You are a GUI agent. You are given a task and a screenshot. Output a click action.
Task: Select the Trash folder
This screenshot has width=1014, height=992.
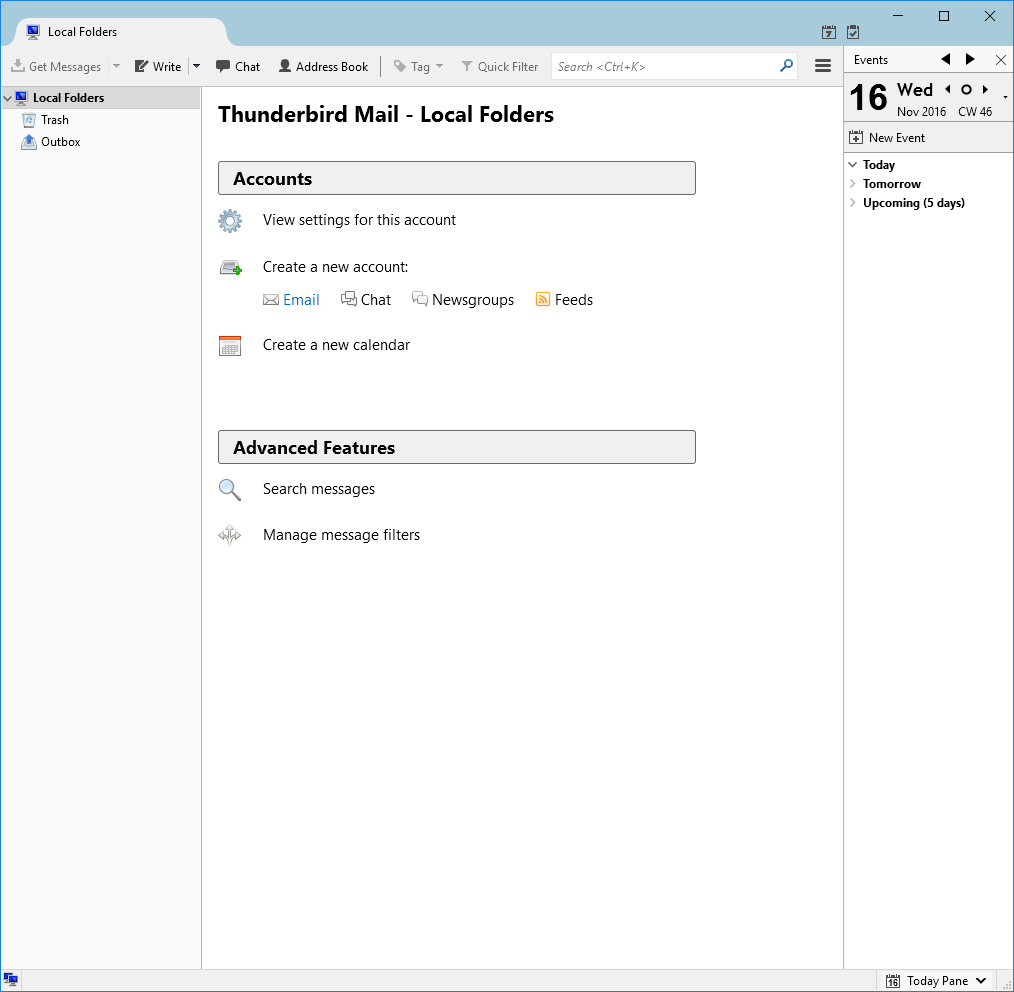coord(45,120)
